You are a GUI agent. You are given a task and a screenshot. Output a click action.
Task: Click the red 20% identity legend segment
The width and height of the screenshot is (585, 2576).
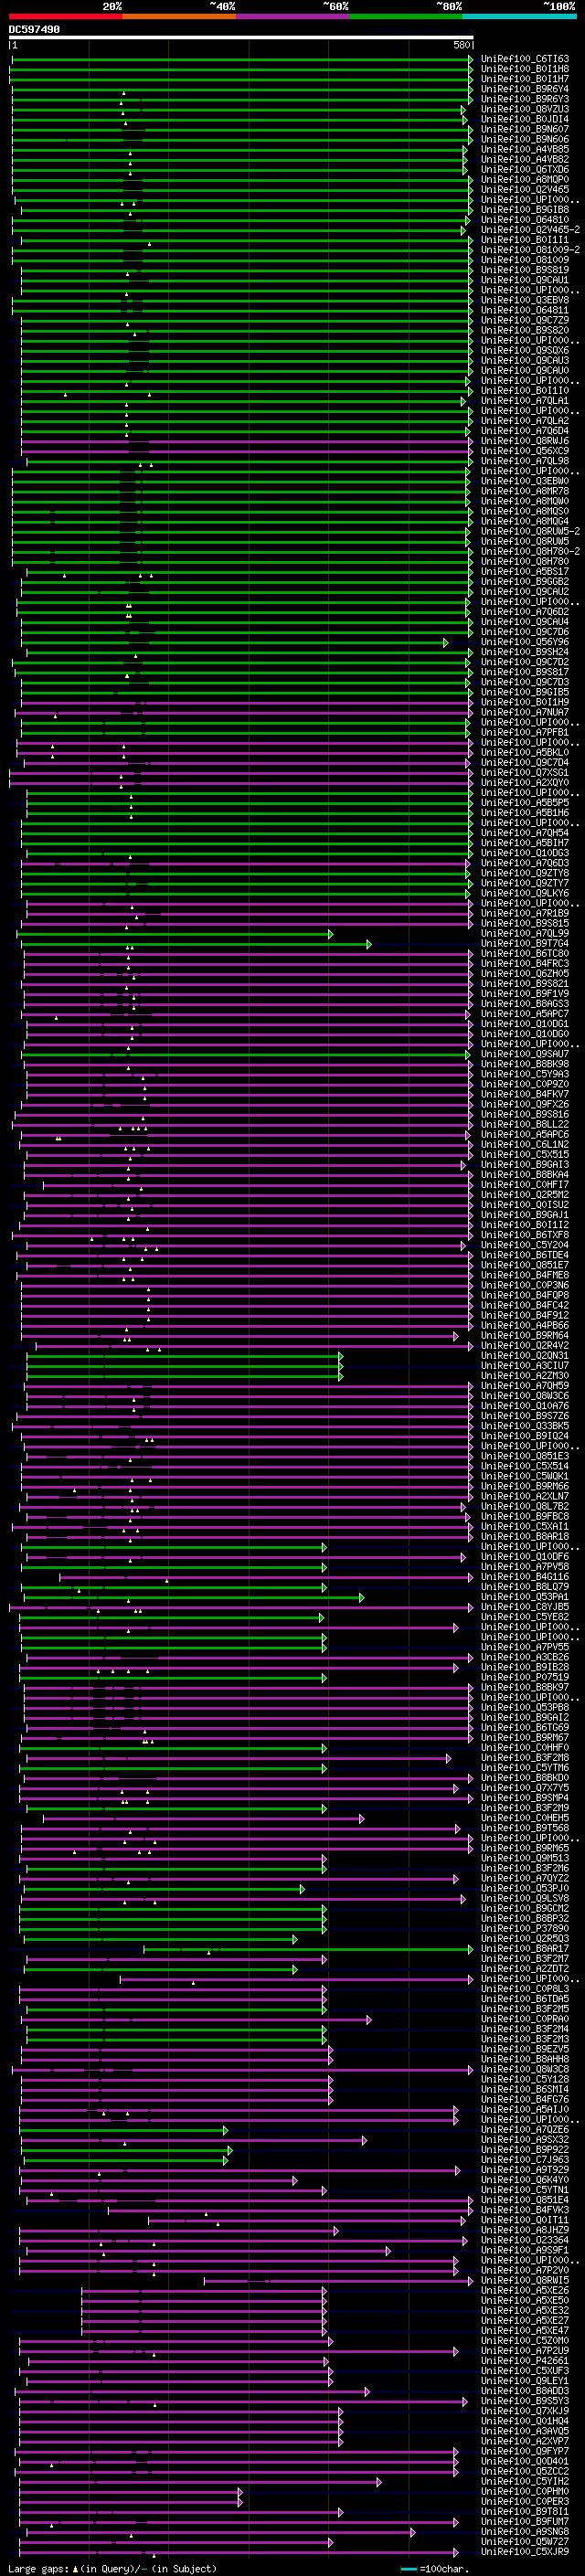tap(65, 17)
